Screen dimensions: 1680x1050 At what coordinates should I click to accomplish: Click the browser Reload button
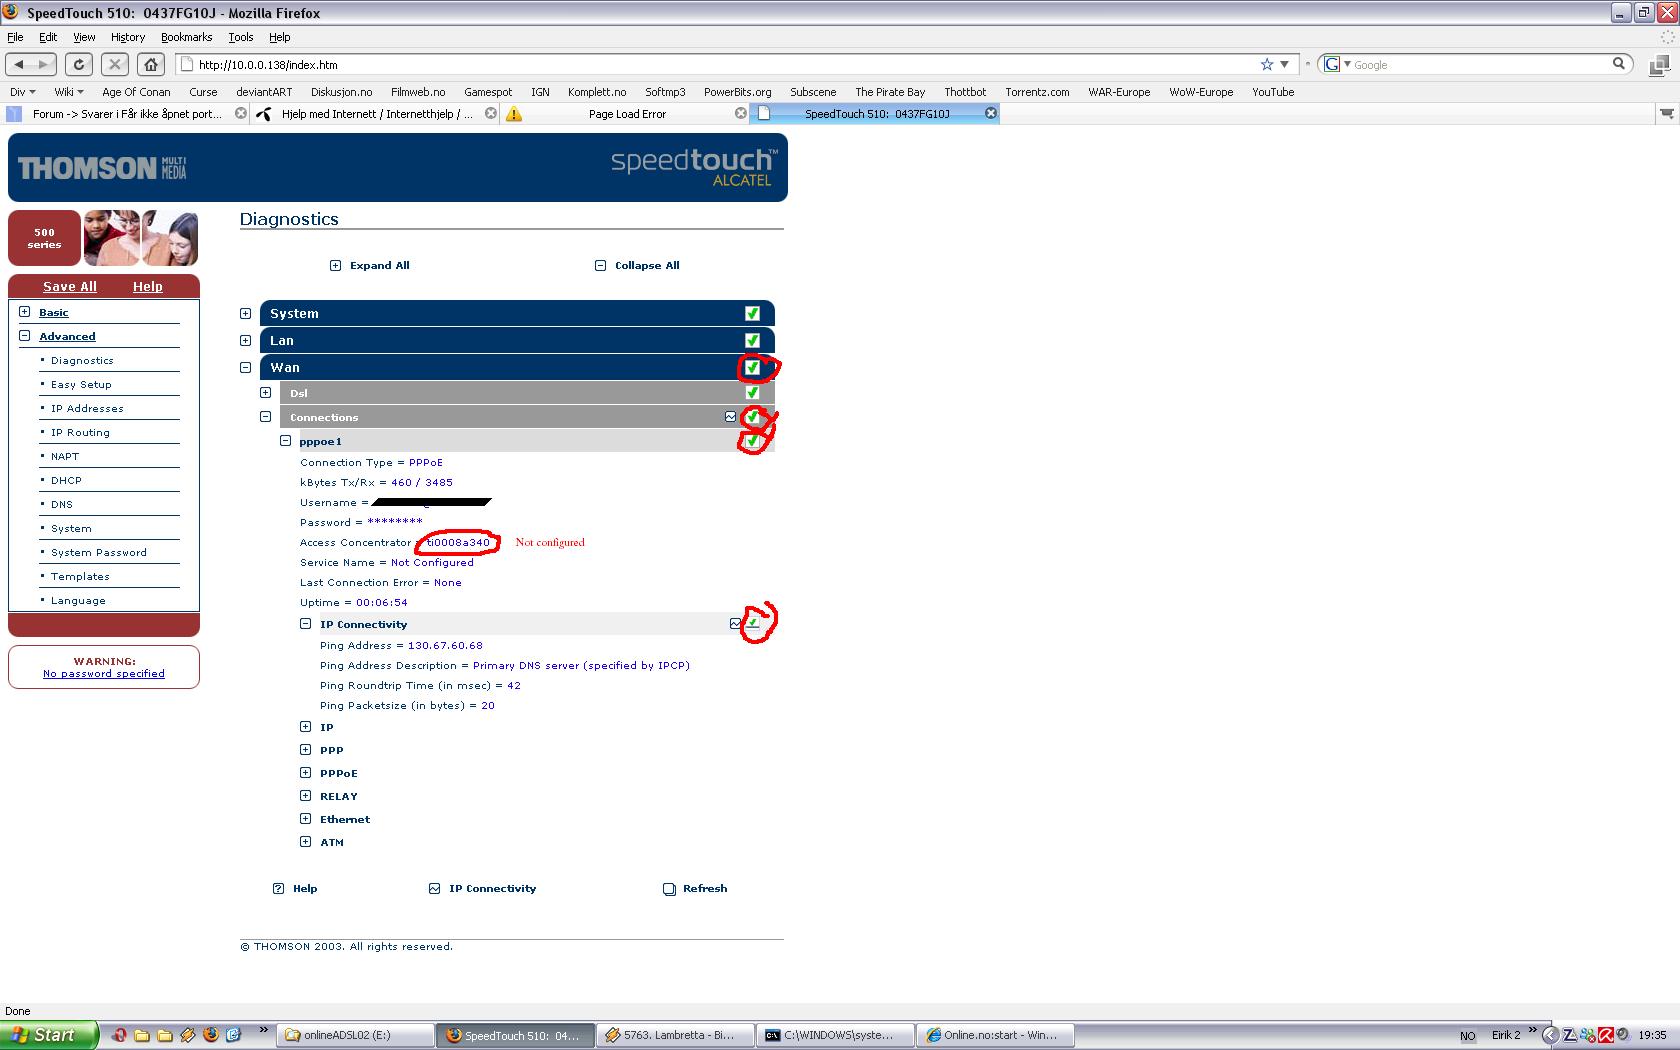click(x=79, y=64)
